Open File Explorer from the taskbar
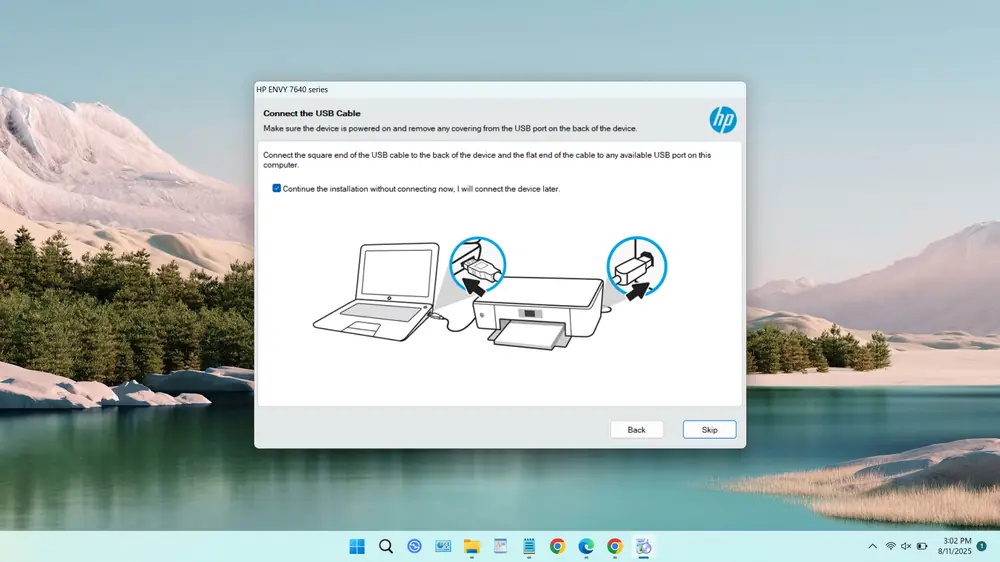Viewport: 1000px width, 562px height. (472, 546)
